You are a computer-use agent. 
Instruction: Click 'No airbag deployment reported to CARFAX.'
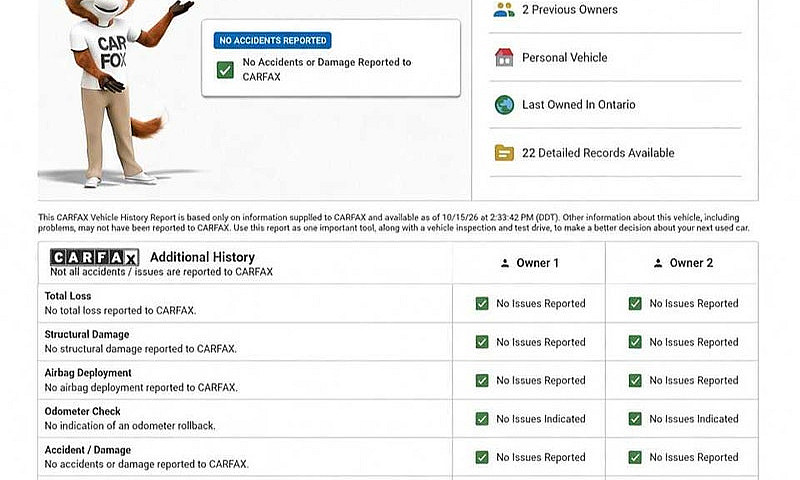click(141, 388)
